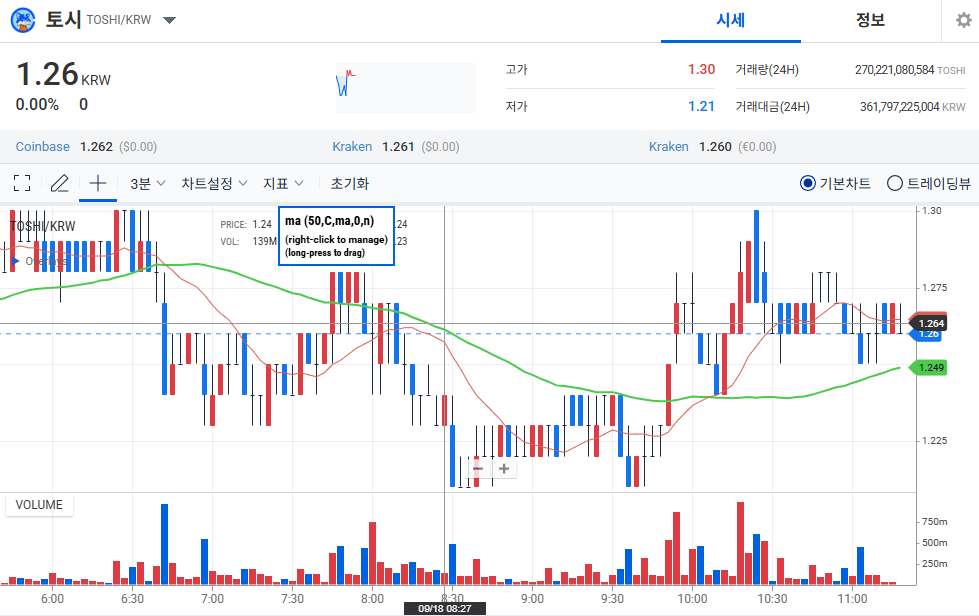Switch to the 시세 tab

point(730,20)
